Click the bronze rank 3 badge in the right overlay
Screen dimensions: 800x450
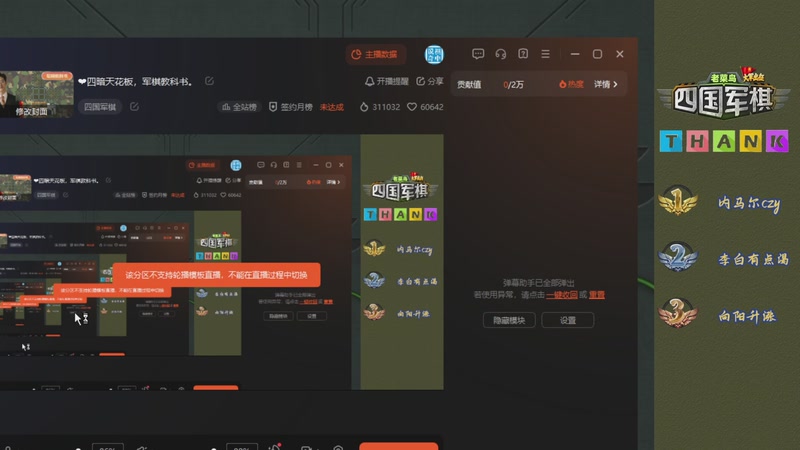tap(678, 312)
